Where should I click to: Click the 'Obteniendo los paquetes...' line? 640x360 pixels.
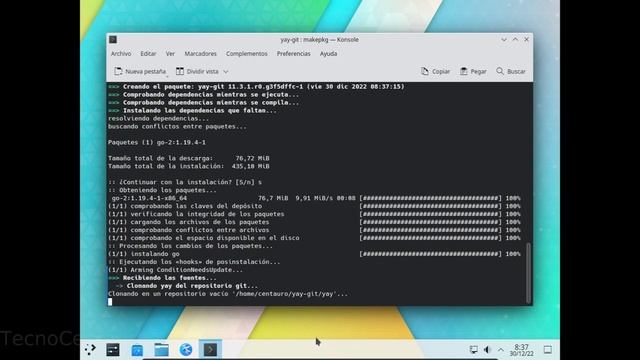coord(162,190)
